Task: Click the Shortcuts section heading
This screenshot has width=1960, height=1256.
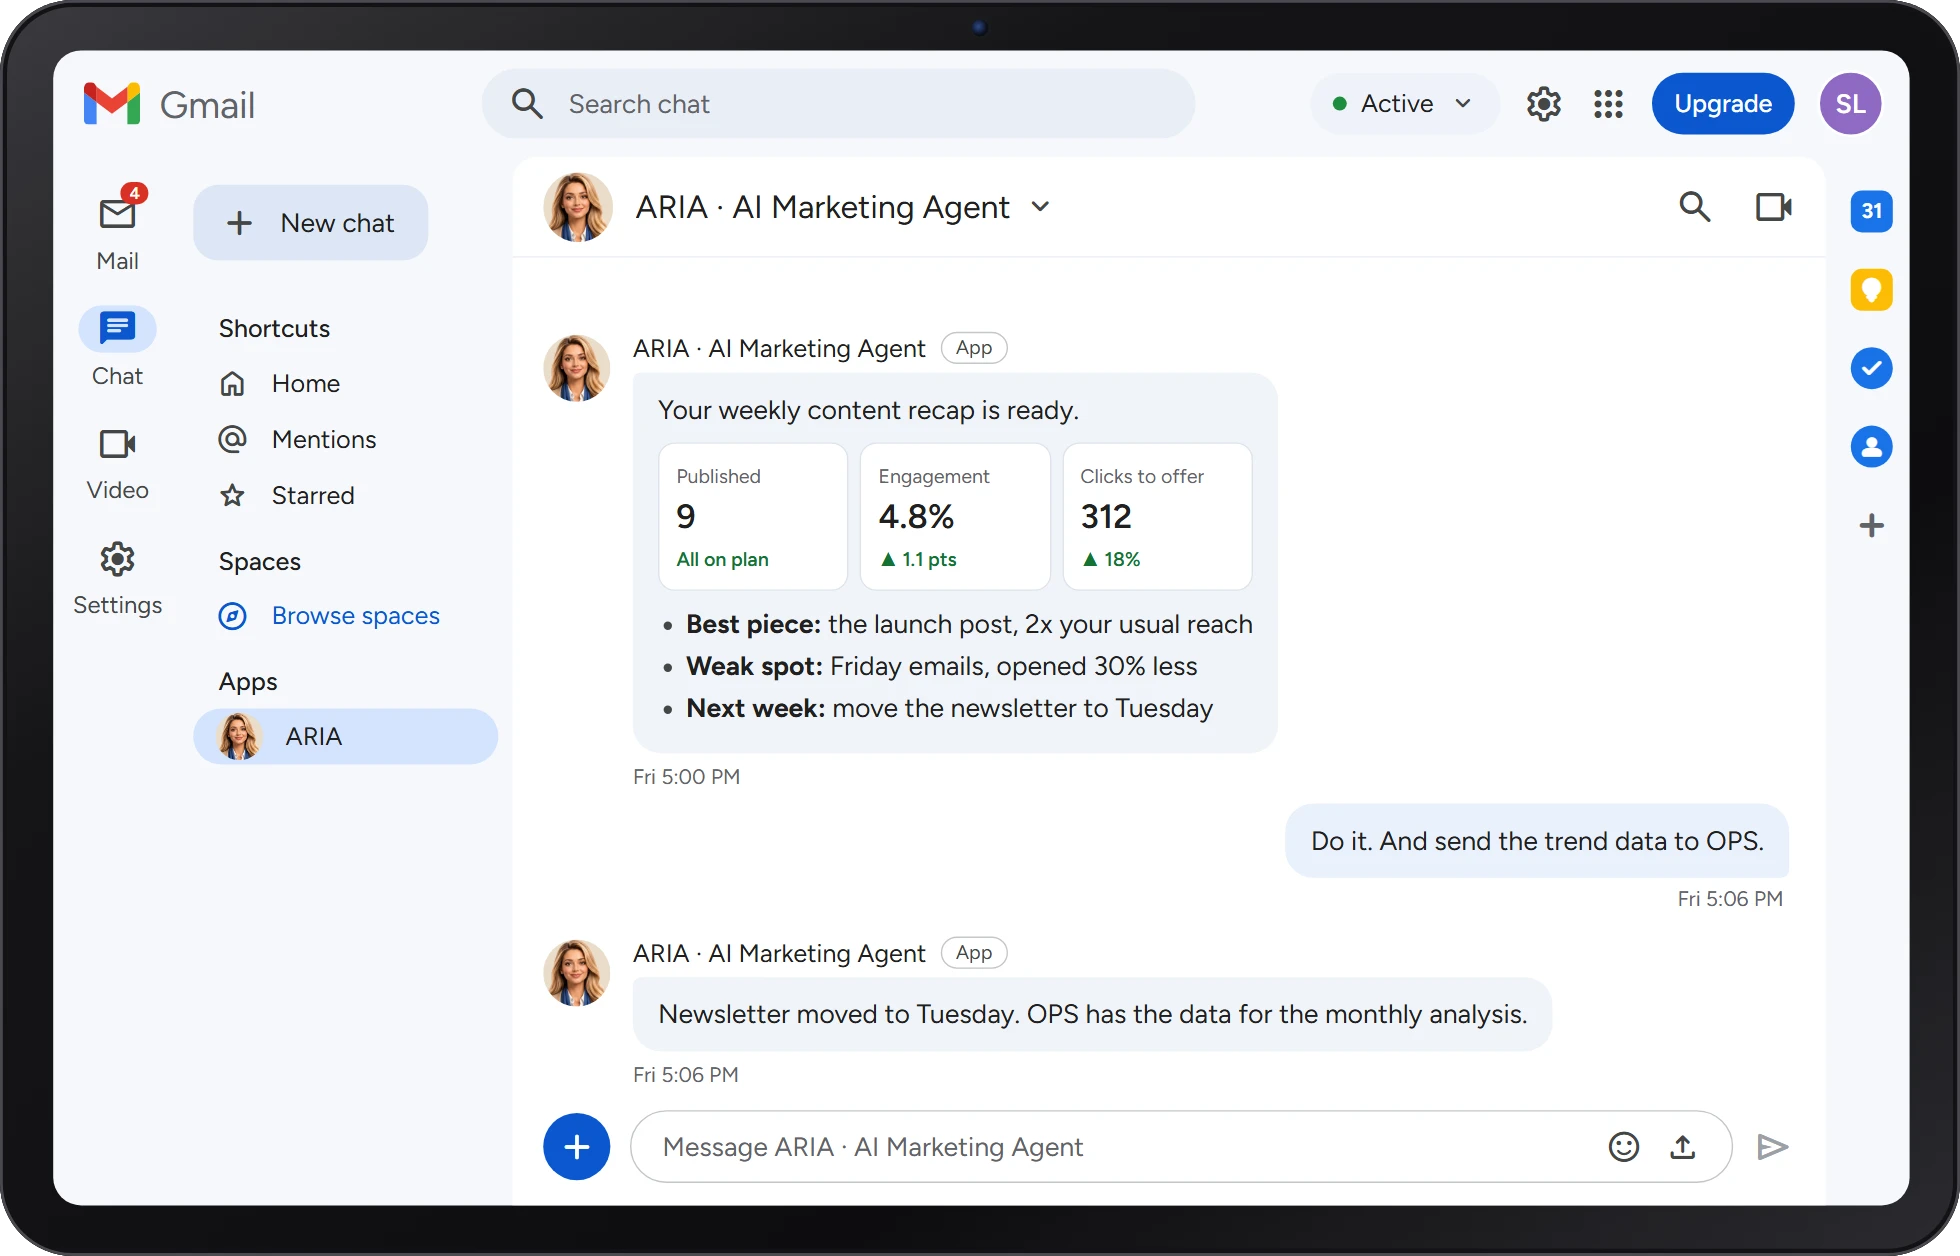Action: 274,329
